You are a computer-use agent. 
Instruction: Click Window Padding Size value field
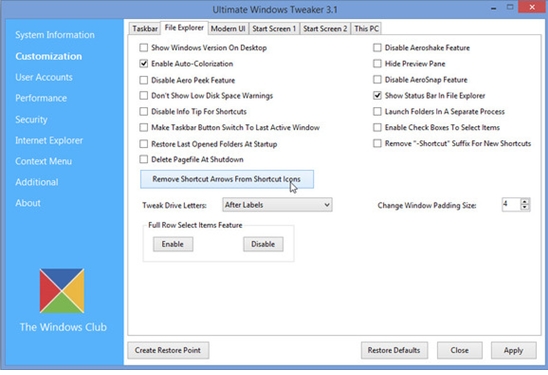(511, 205)
